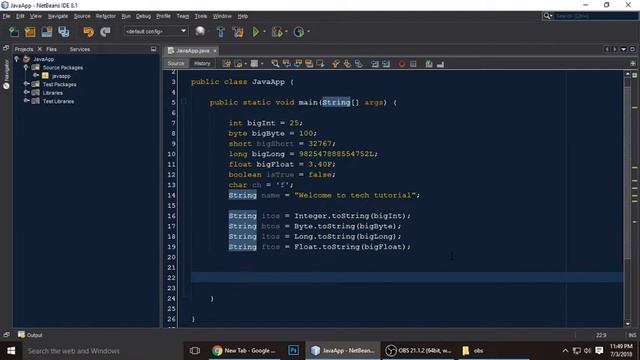This screenshot has height=360, width=640.
Task: Expand the Libraries node
Action: coord(26,93)
